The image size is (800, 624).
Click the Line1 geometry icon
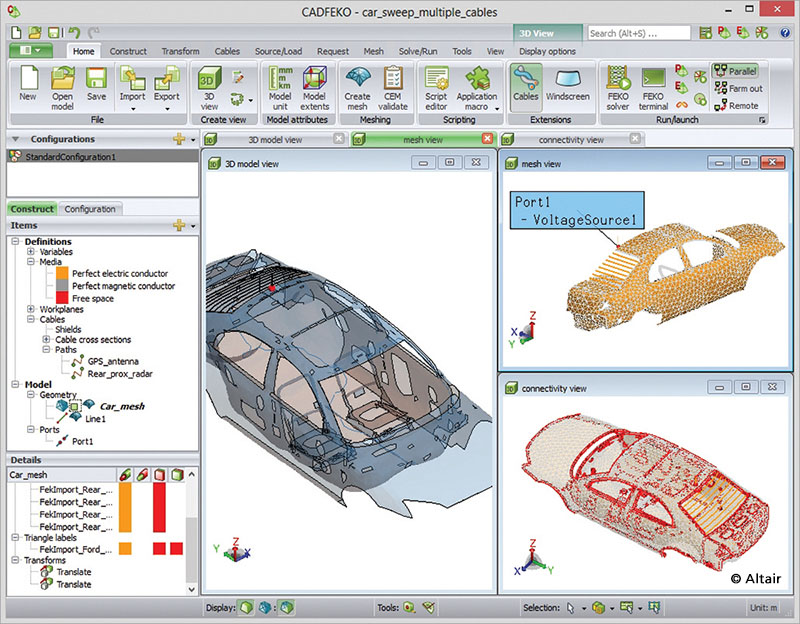pyautogui.click(x=62, y=418)
